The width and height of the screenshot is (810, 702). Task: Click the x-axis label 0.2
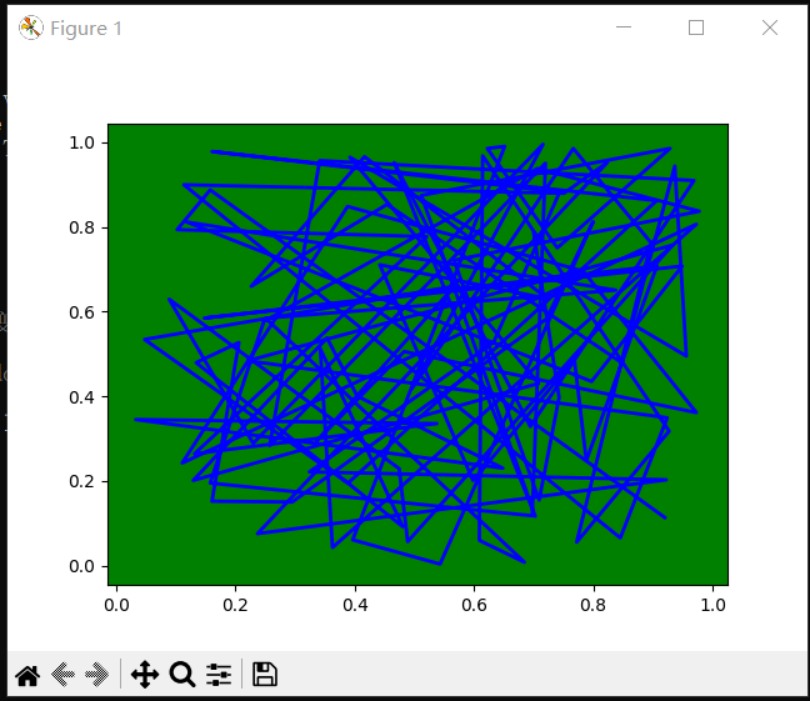pyautogui.click(x=236, y=605)
